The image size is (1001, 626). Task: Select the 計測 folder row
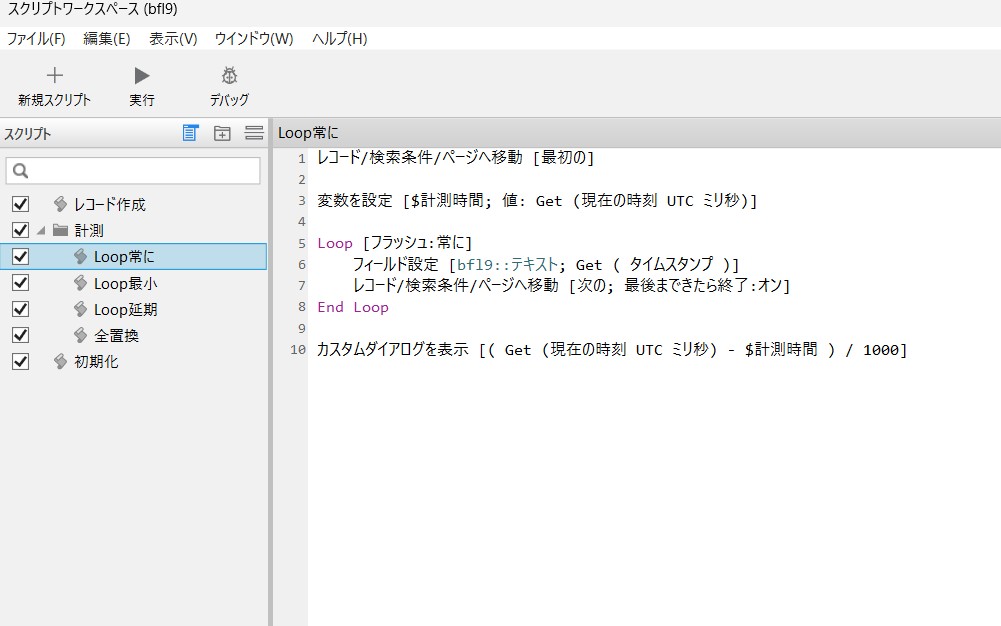point(133,230)
